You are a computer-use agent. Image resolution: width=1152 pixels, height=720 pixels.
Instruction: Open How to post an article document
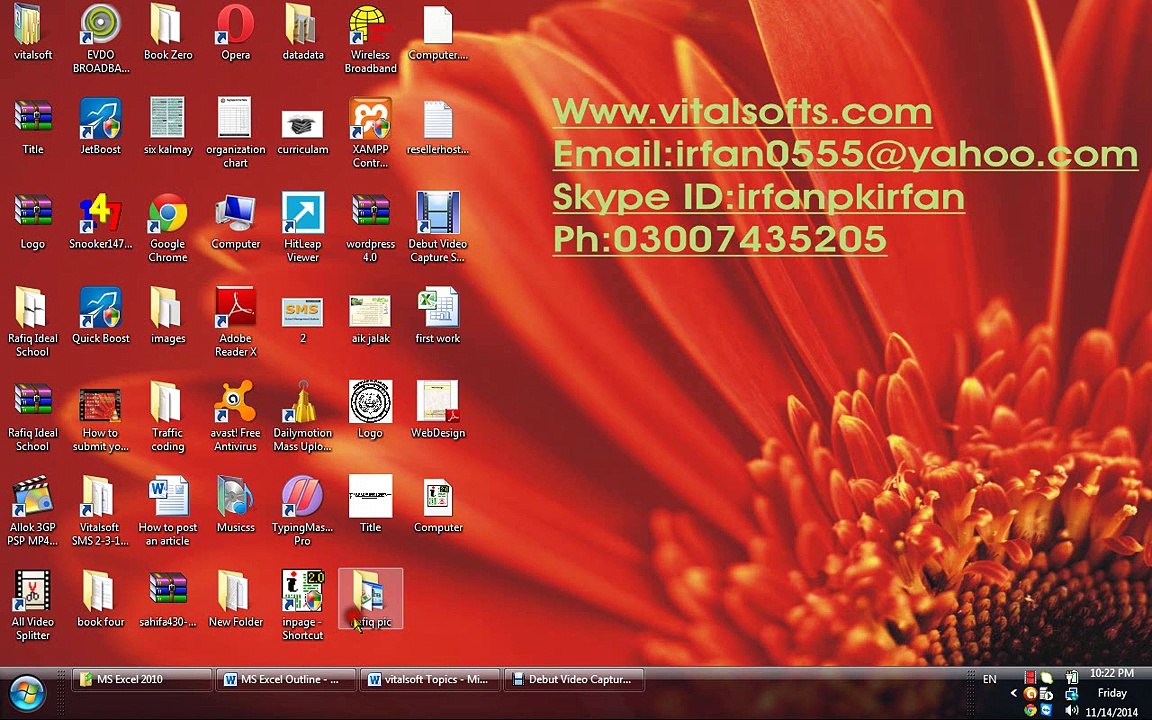168,511
